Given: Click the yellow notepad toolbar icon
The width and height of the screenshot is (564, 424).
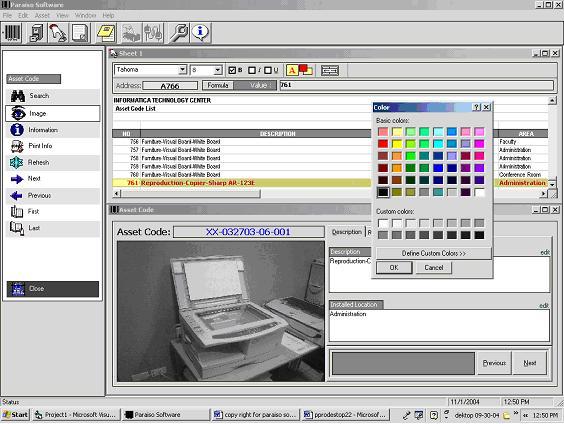Looking at the screenshot, I should (106, 33).
